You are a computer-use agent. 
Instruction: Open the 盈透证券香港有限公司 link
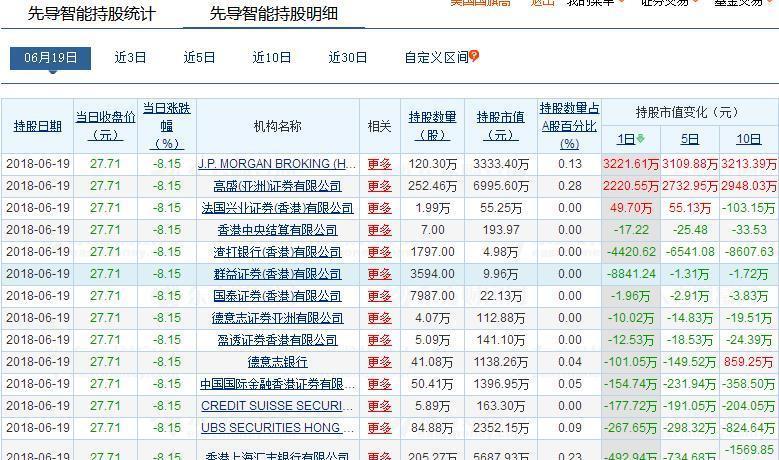click(277, 340)
